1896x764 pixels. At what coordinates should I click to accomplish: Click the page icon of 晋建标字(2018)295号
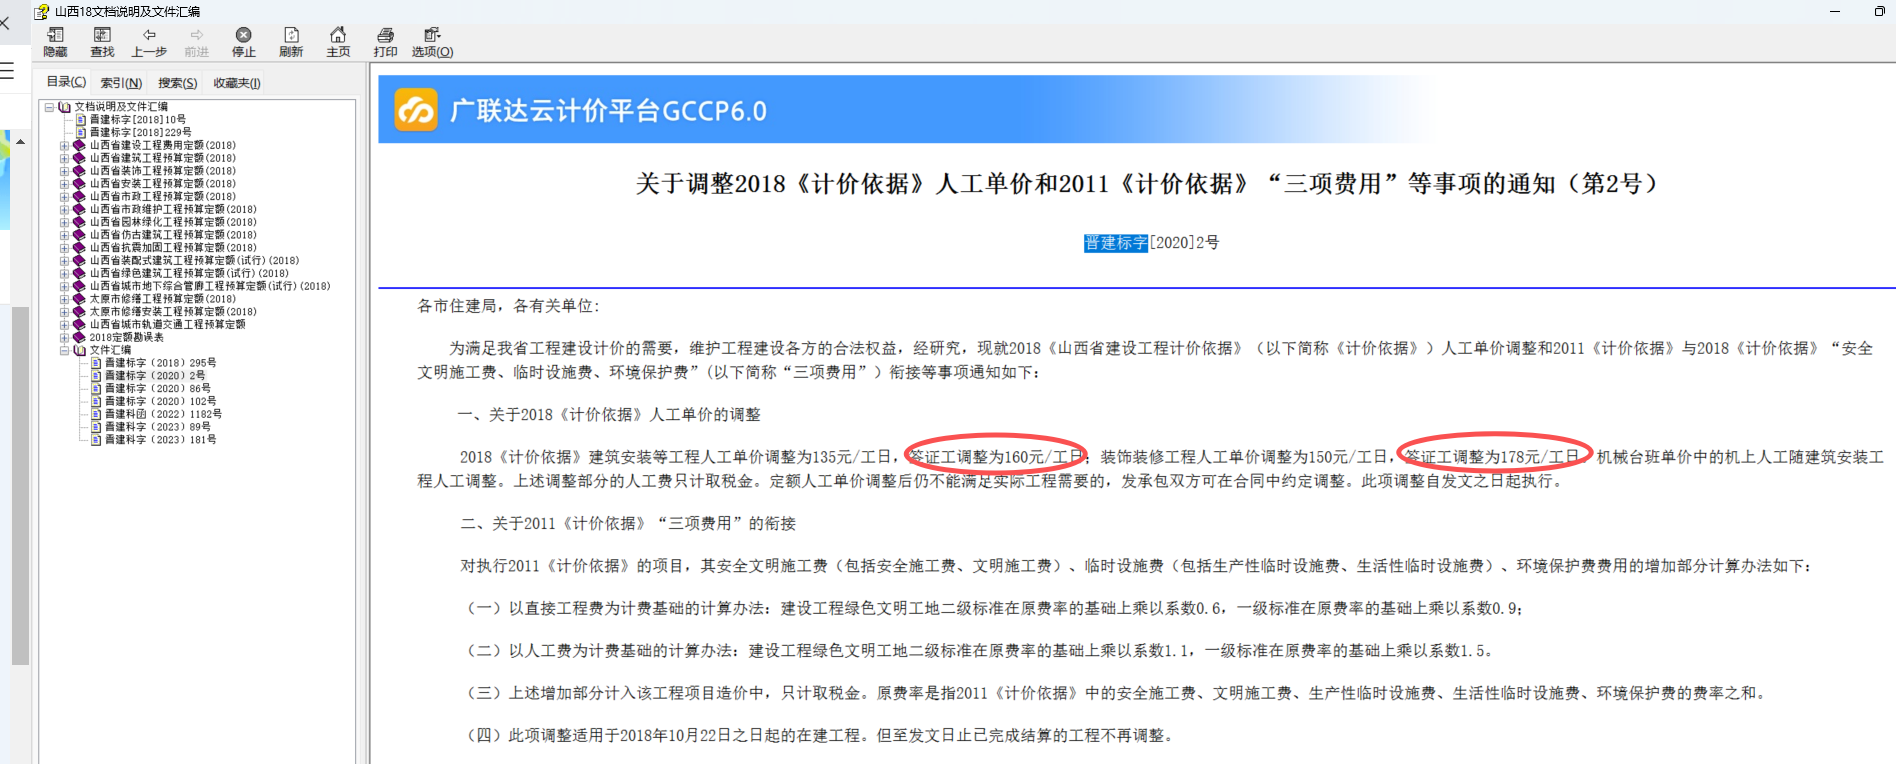(96, 363)
